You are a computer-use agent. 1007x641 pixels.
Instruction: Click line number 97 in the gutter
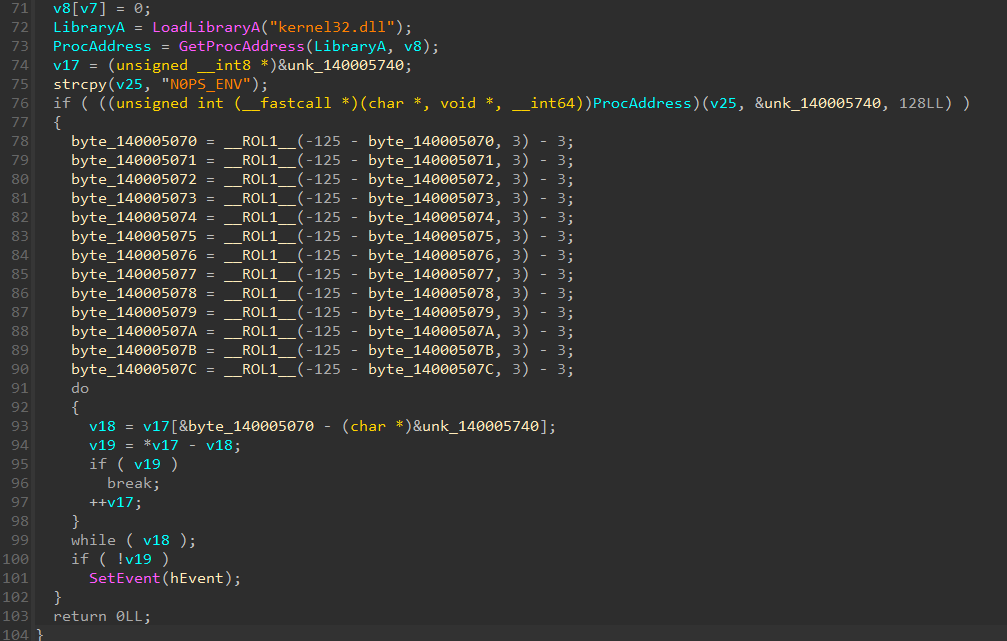tap(20, 502)
